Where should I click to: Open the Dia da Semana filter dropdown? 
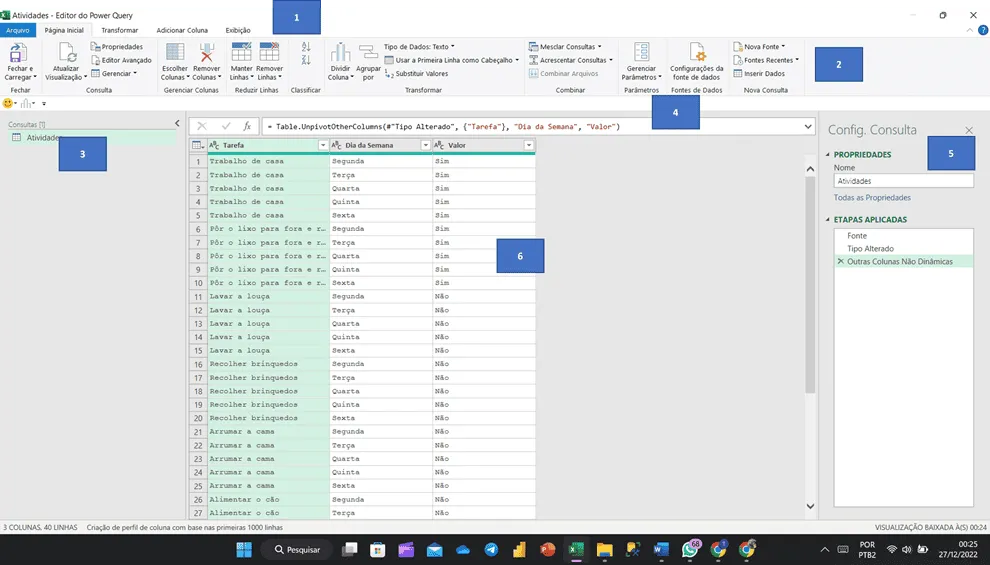click(426, 145)
